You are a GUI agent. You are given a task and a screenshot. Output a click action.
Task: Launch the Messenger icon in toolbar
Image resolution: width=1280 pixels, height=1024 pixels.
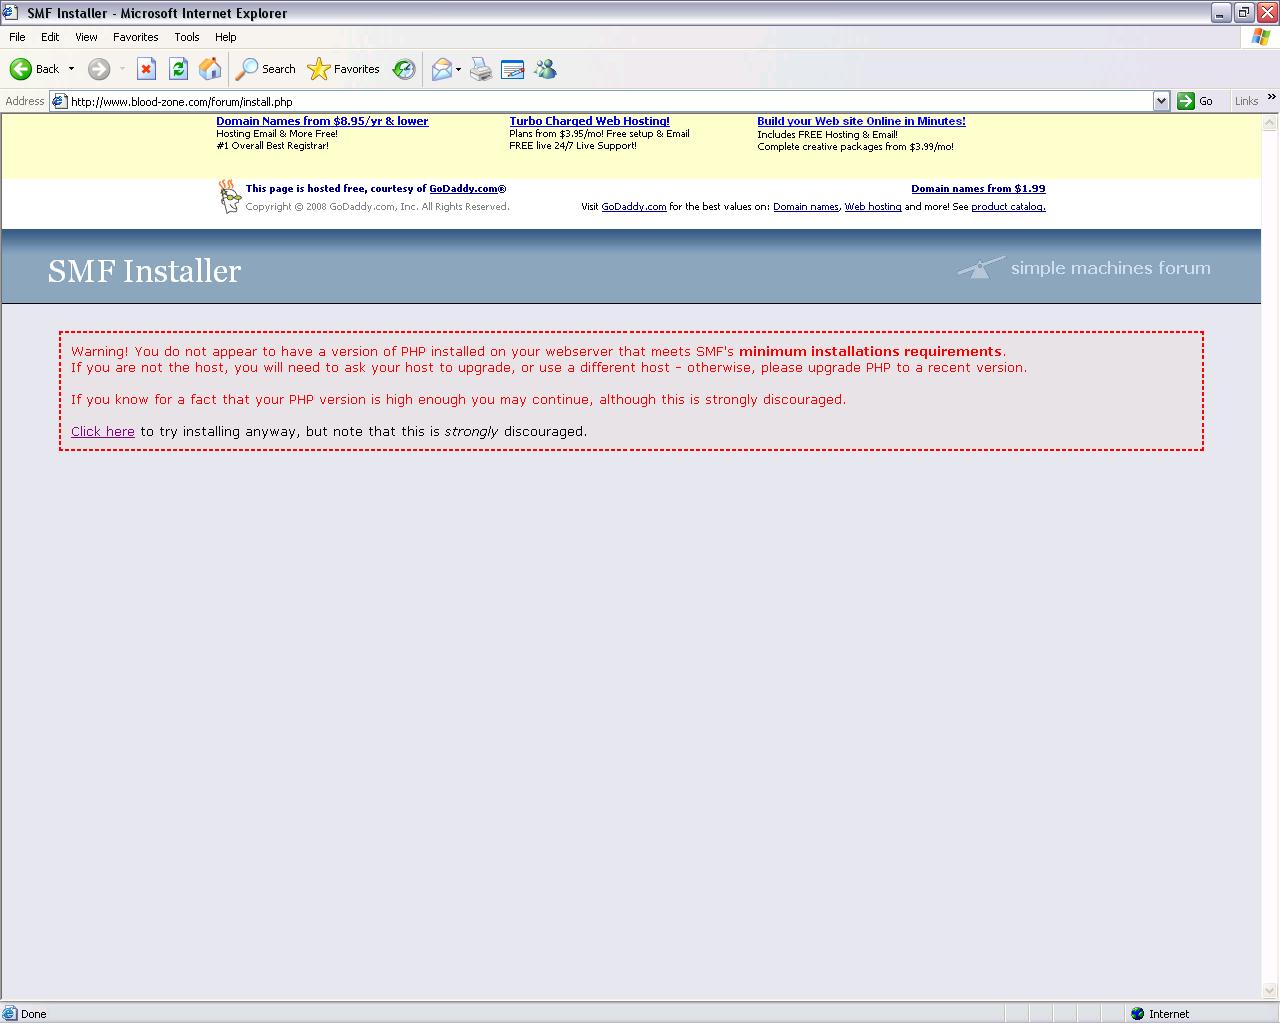(x=545, y=69)
